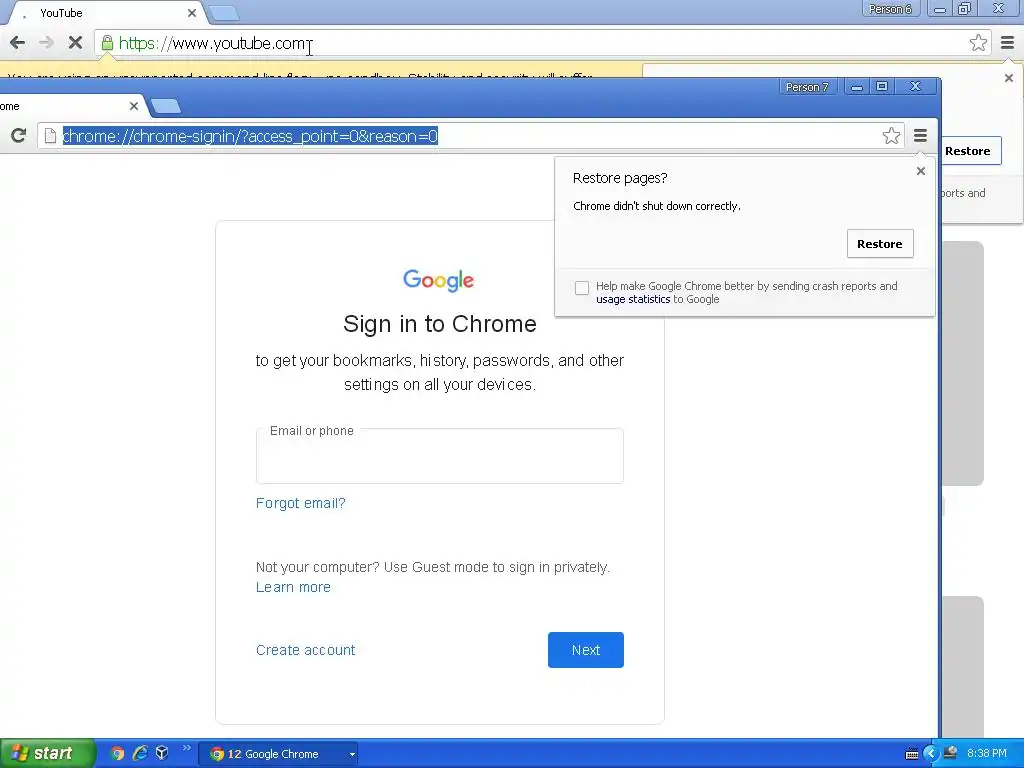Open the hamburger menu in Person 7 window
The width and height of the screenshot is (1024, 768).
920,136
